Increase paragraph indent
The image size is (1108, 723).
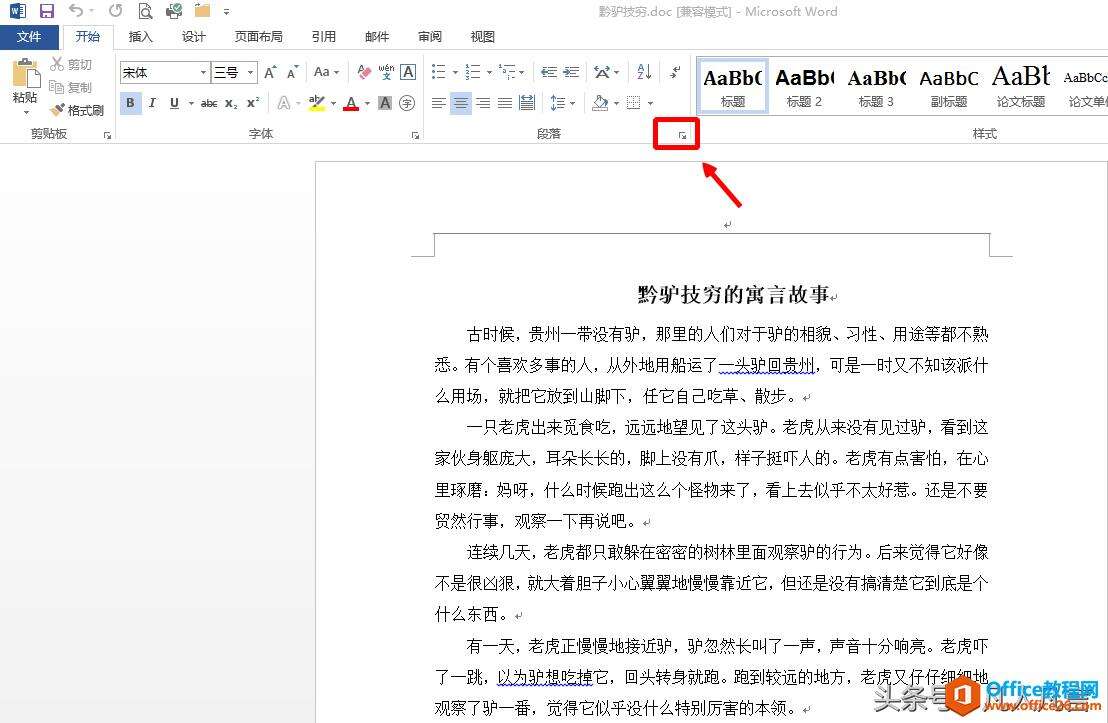(x=571, y=72)
